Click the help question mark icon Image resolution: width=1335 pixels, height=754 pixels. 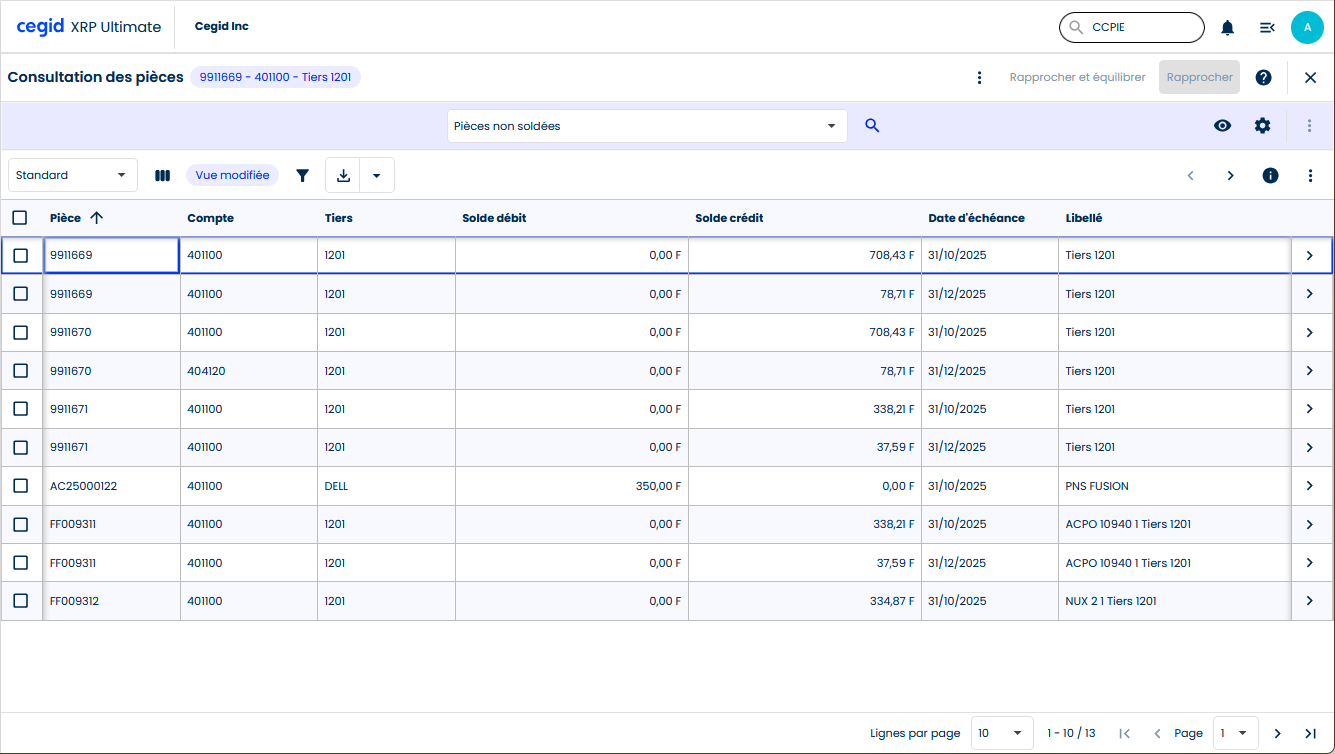(x=1263, y=77)
